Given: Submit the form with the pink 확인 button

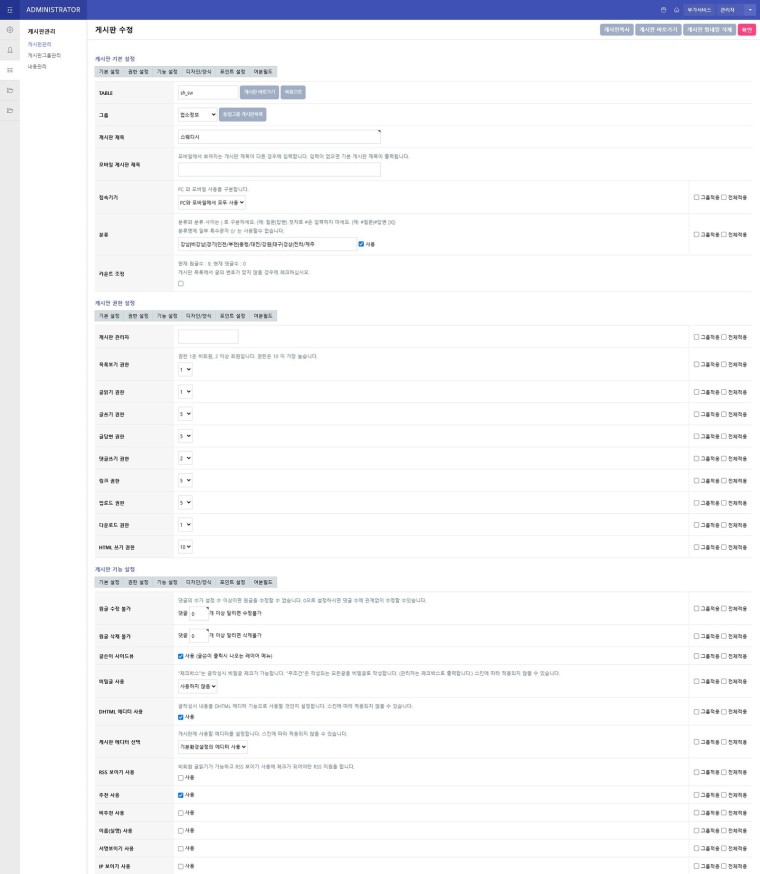Looking at the screenshot, I should click(747, 30).
